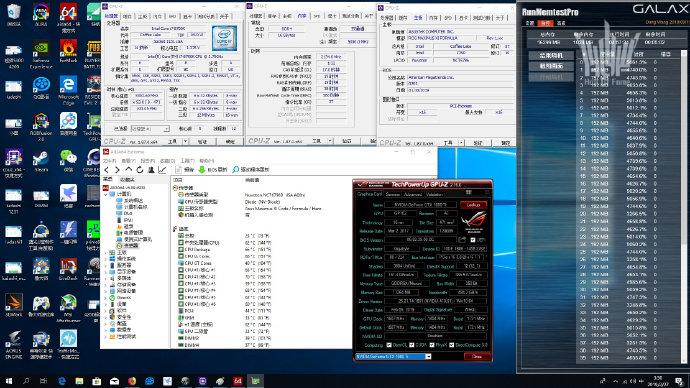
Task: Open Task View on the taskbar
Action: (43, 381)
